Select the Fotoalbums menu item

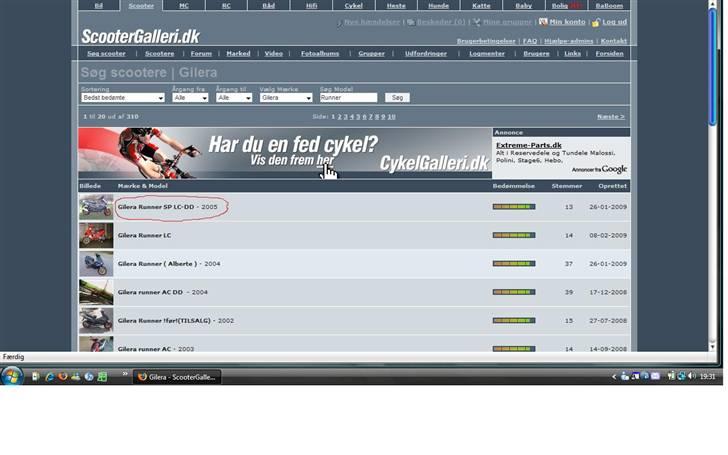coord(320,53)
